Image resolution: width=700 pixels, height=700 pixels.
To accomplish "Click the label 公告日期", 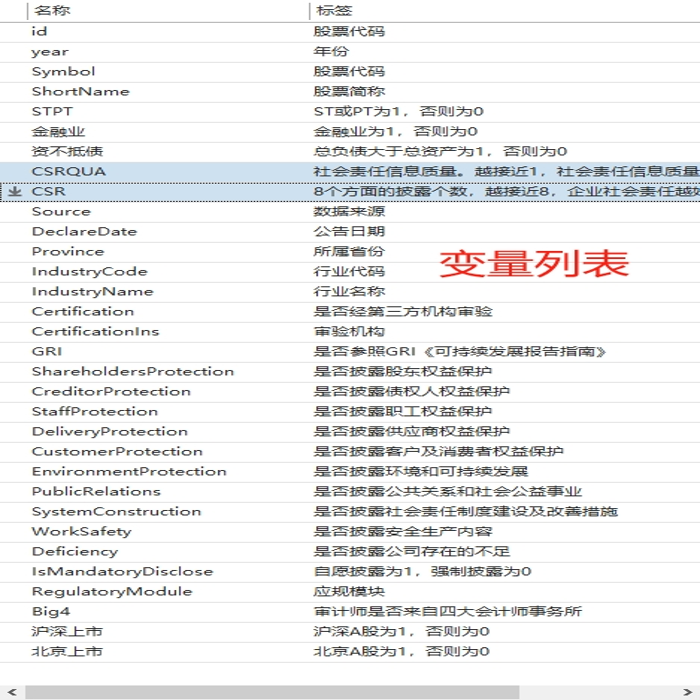I will coord(349,232).
